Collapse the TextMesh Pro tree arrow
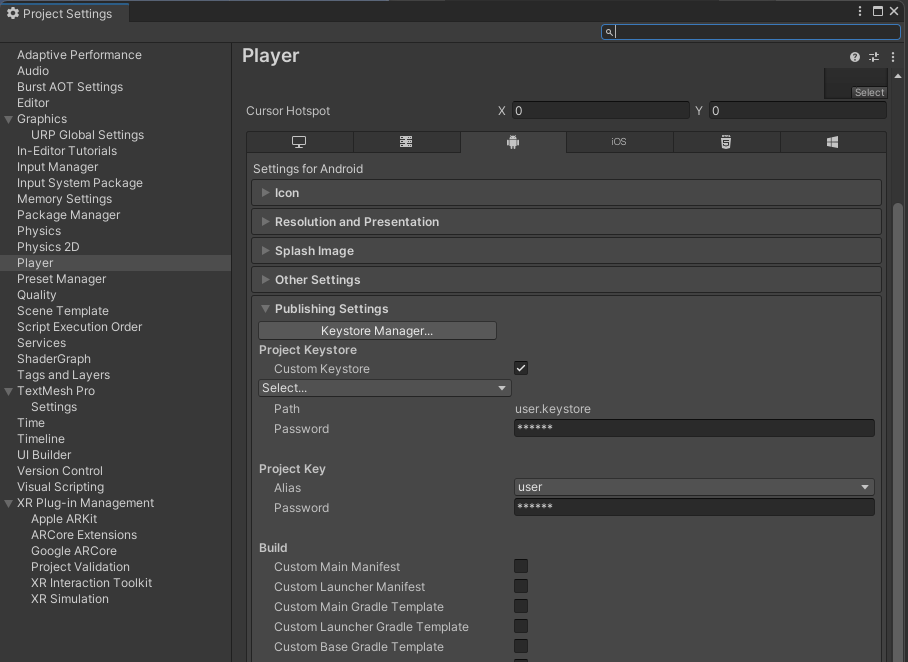 [8, 392]
